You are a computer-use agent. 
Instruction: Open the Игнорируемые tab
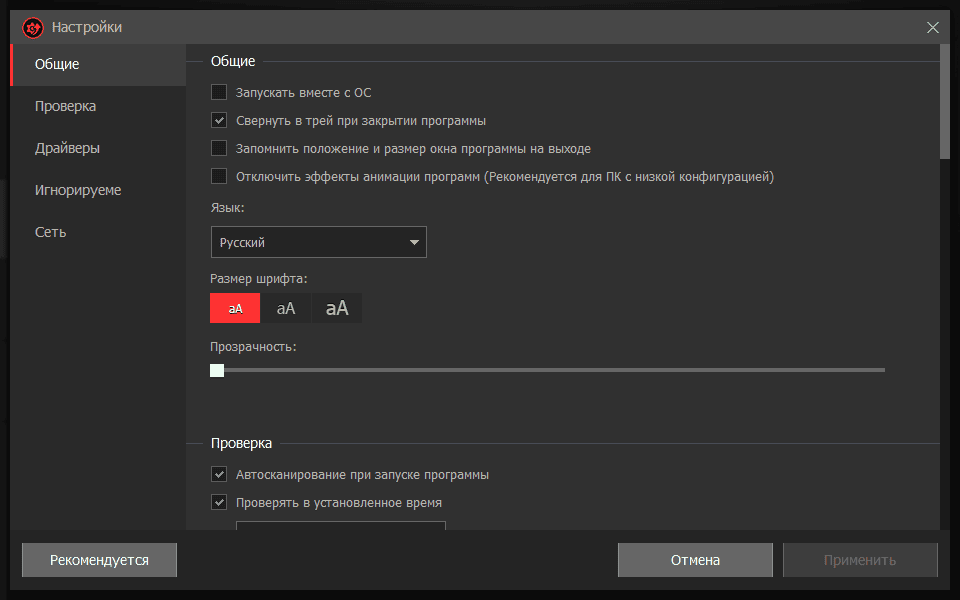[x=78, y=191]
